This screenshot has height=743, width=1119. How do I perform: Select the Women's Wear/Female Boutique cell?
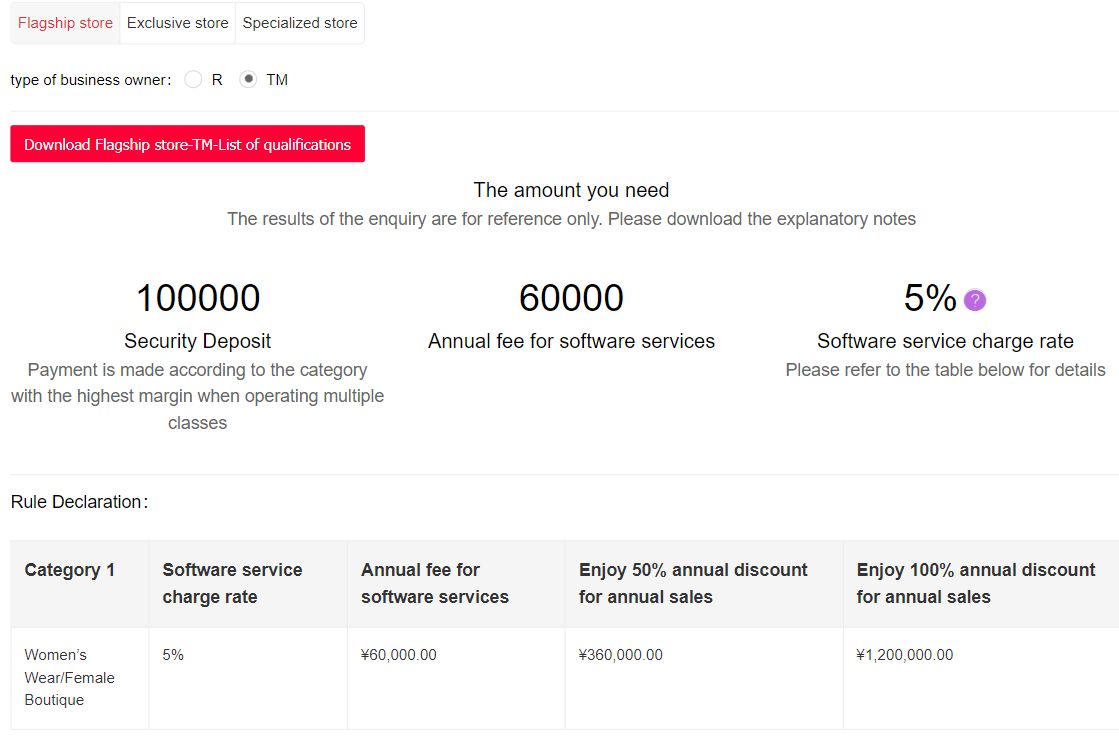tap(69, 677)
